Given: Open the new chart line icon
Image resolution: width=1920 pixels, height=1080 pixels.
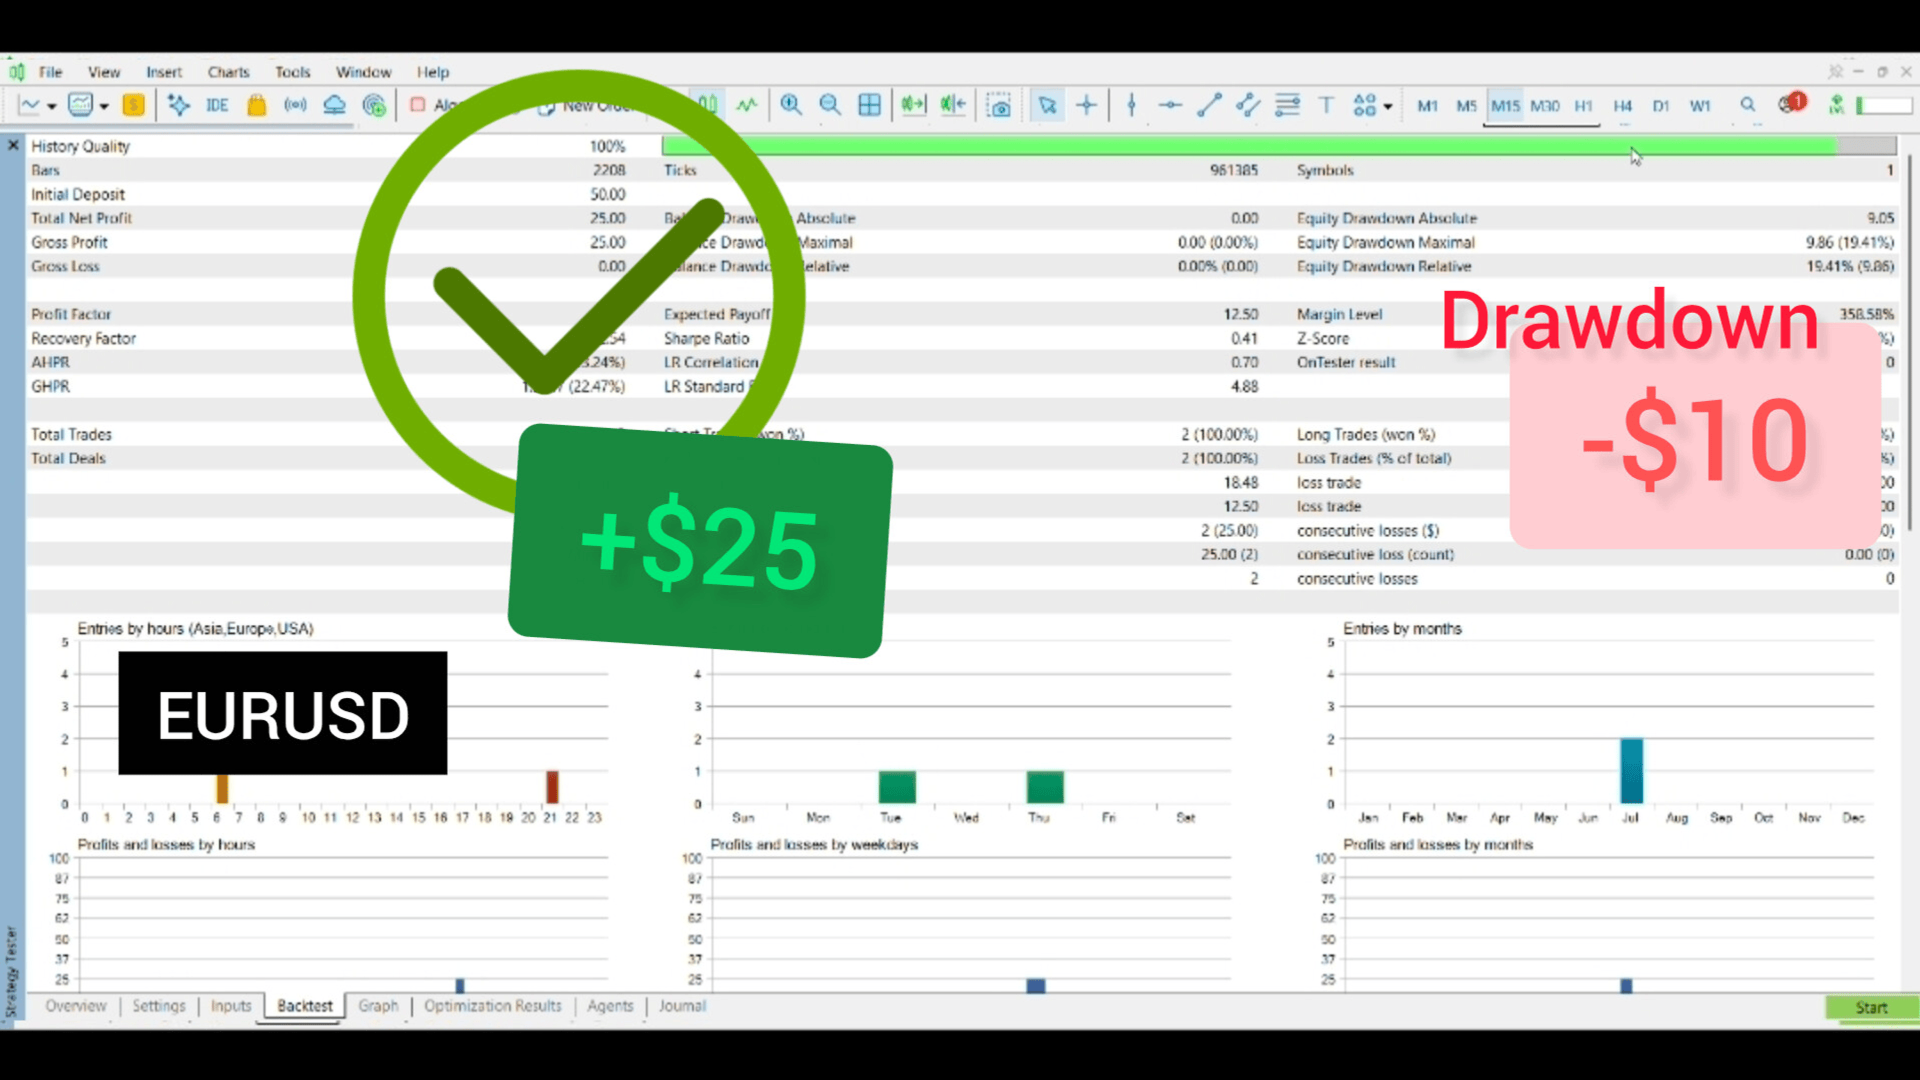Looking at the screenshot, I should point(29,105).
